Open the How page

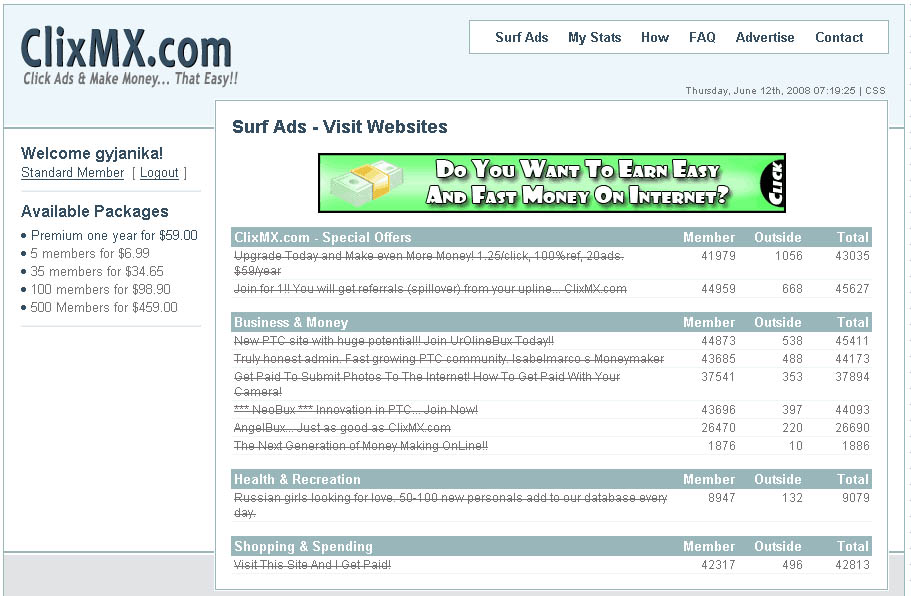[x=655, y=37]
